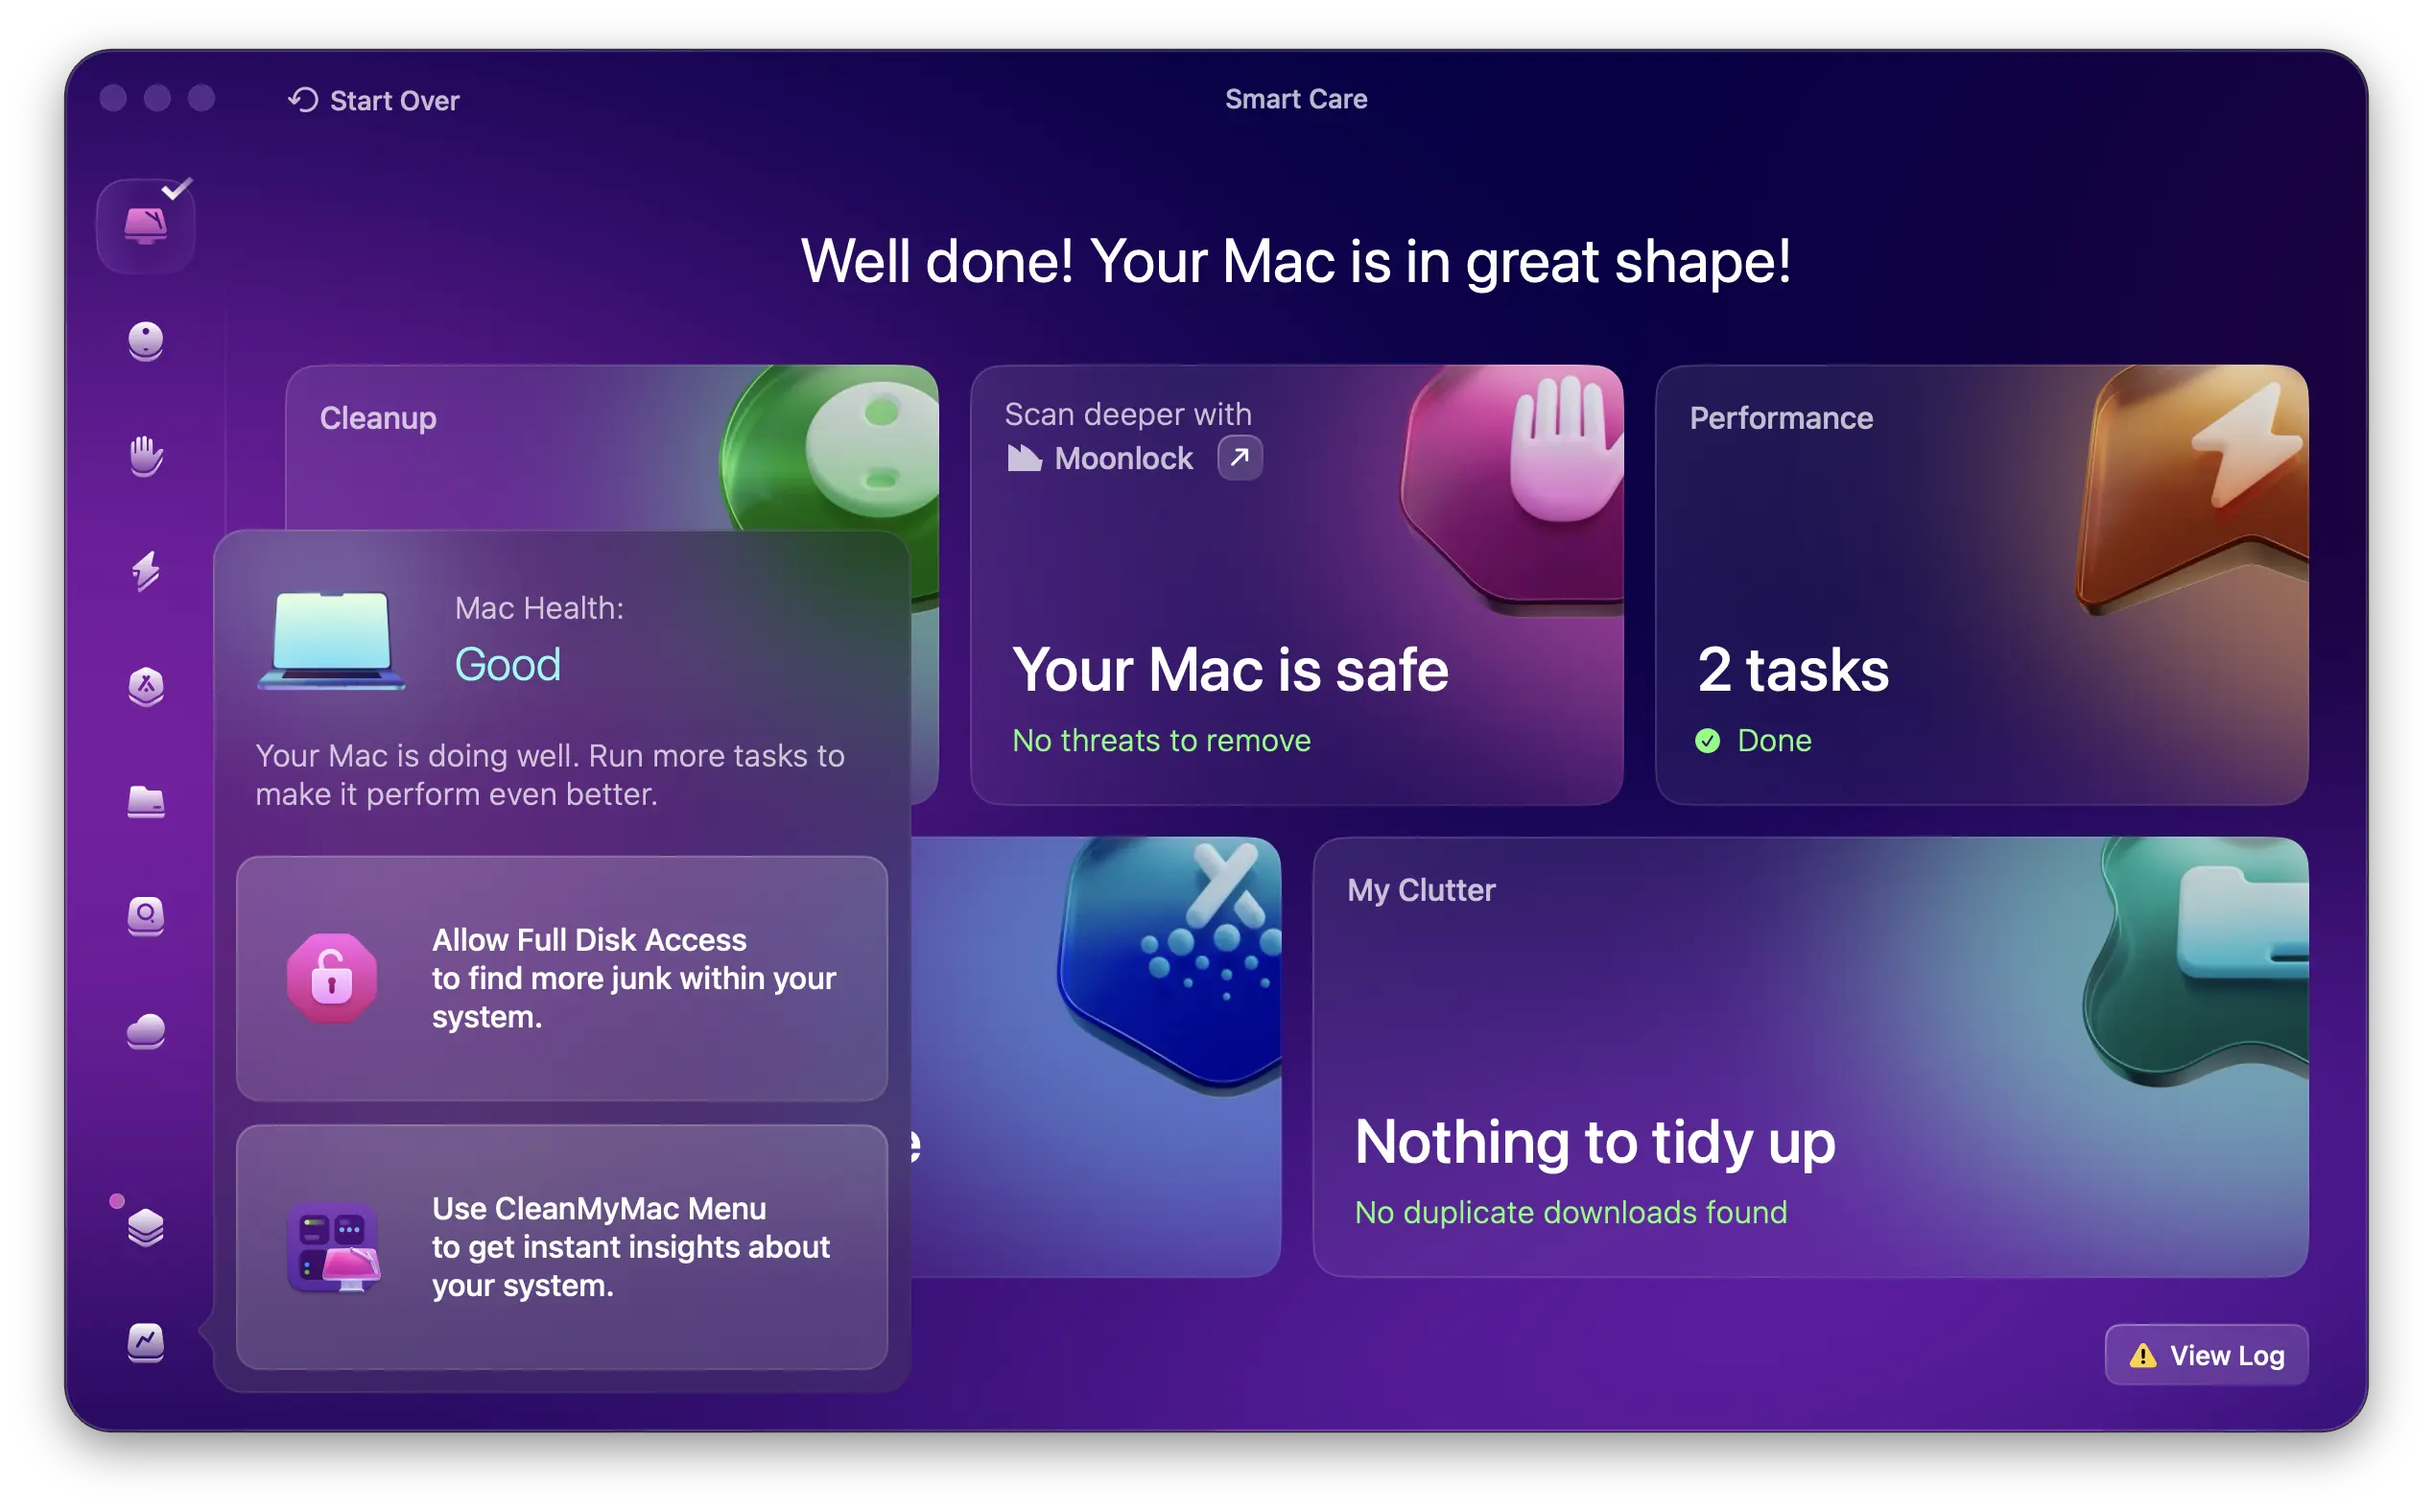Click the green Done checkmark icon
Viewport: 2433px width, 1512px height.
coord(1707,741)
